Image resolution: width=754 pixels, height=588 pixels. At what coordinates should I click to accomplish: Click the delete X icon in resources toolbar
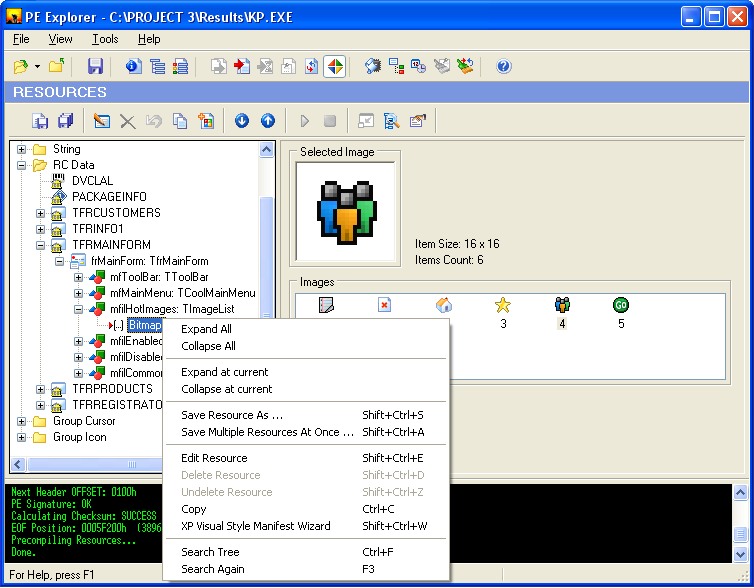(x=128, y=121)
